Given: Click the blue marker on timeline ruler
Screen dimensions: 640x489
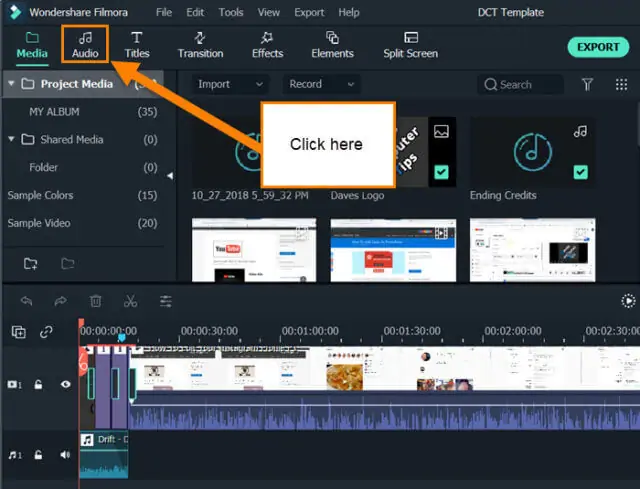Looking at the screenshot, I should pos(122,338).
